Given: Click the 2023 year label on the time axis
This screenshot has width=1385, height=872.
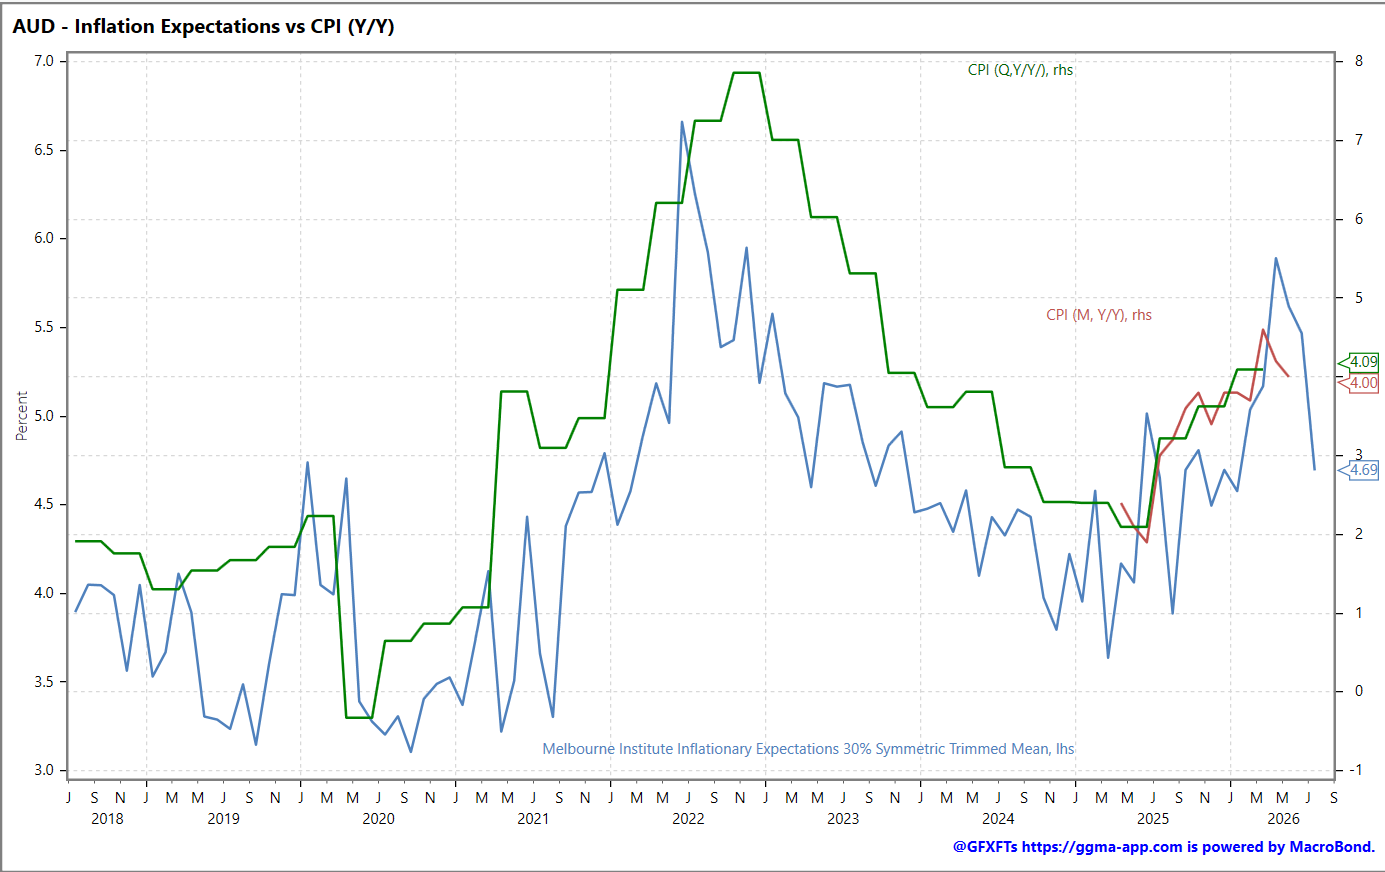Looking at the screenshot, I should tap(843, 819).
